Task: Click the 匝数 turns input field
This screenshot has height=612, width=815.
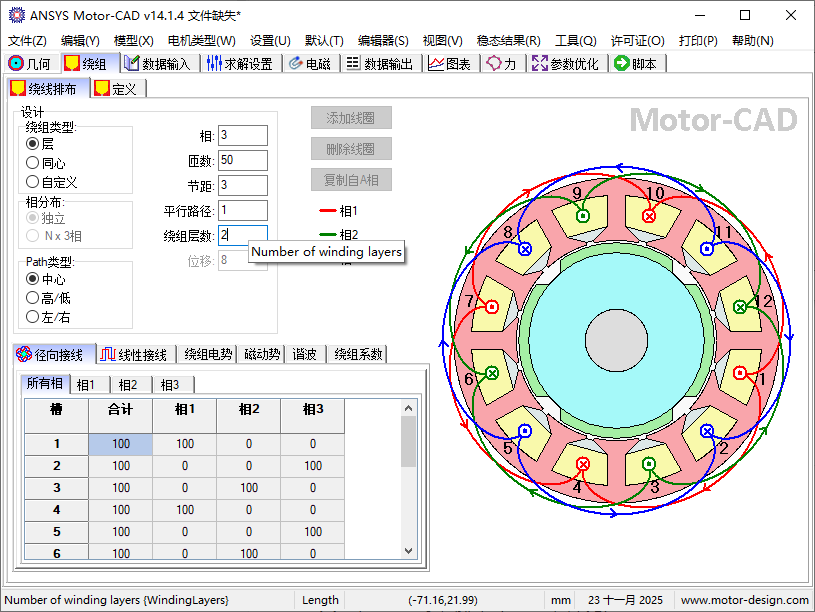Action: tap(243, 160)
